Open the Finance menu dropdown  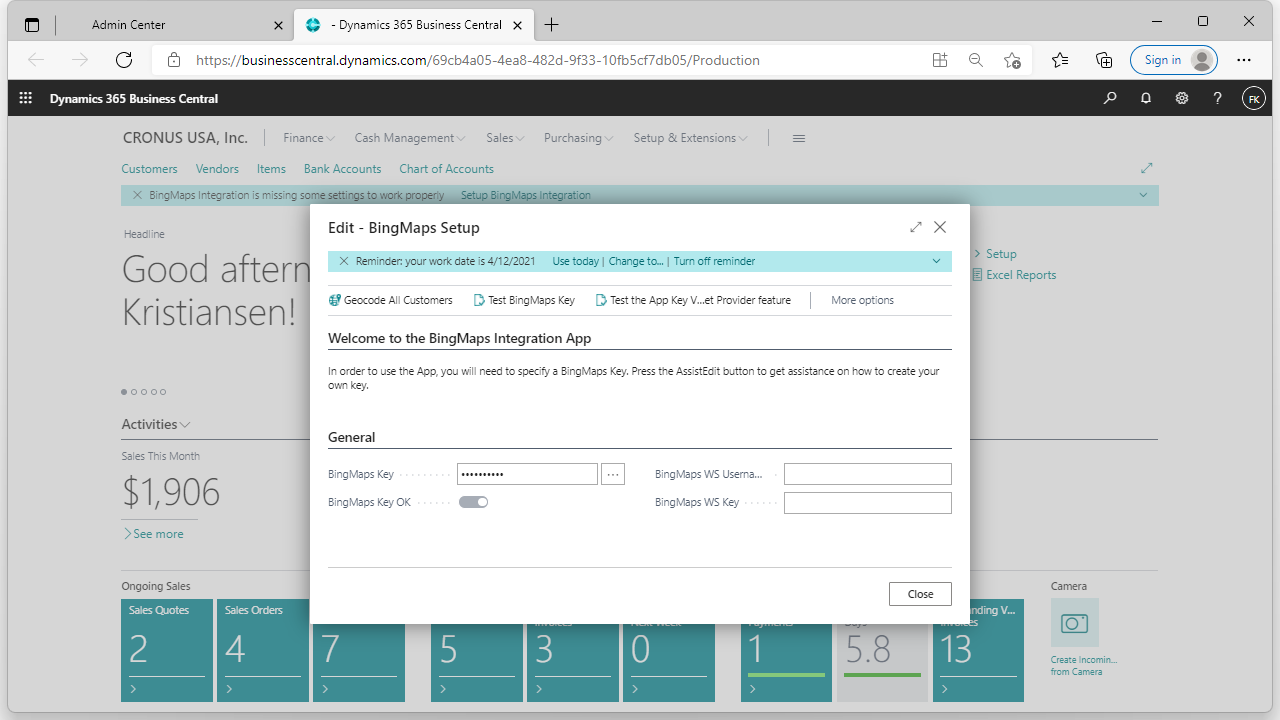309,138
